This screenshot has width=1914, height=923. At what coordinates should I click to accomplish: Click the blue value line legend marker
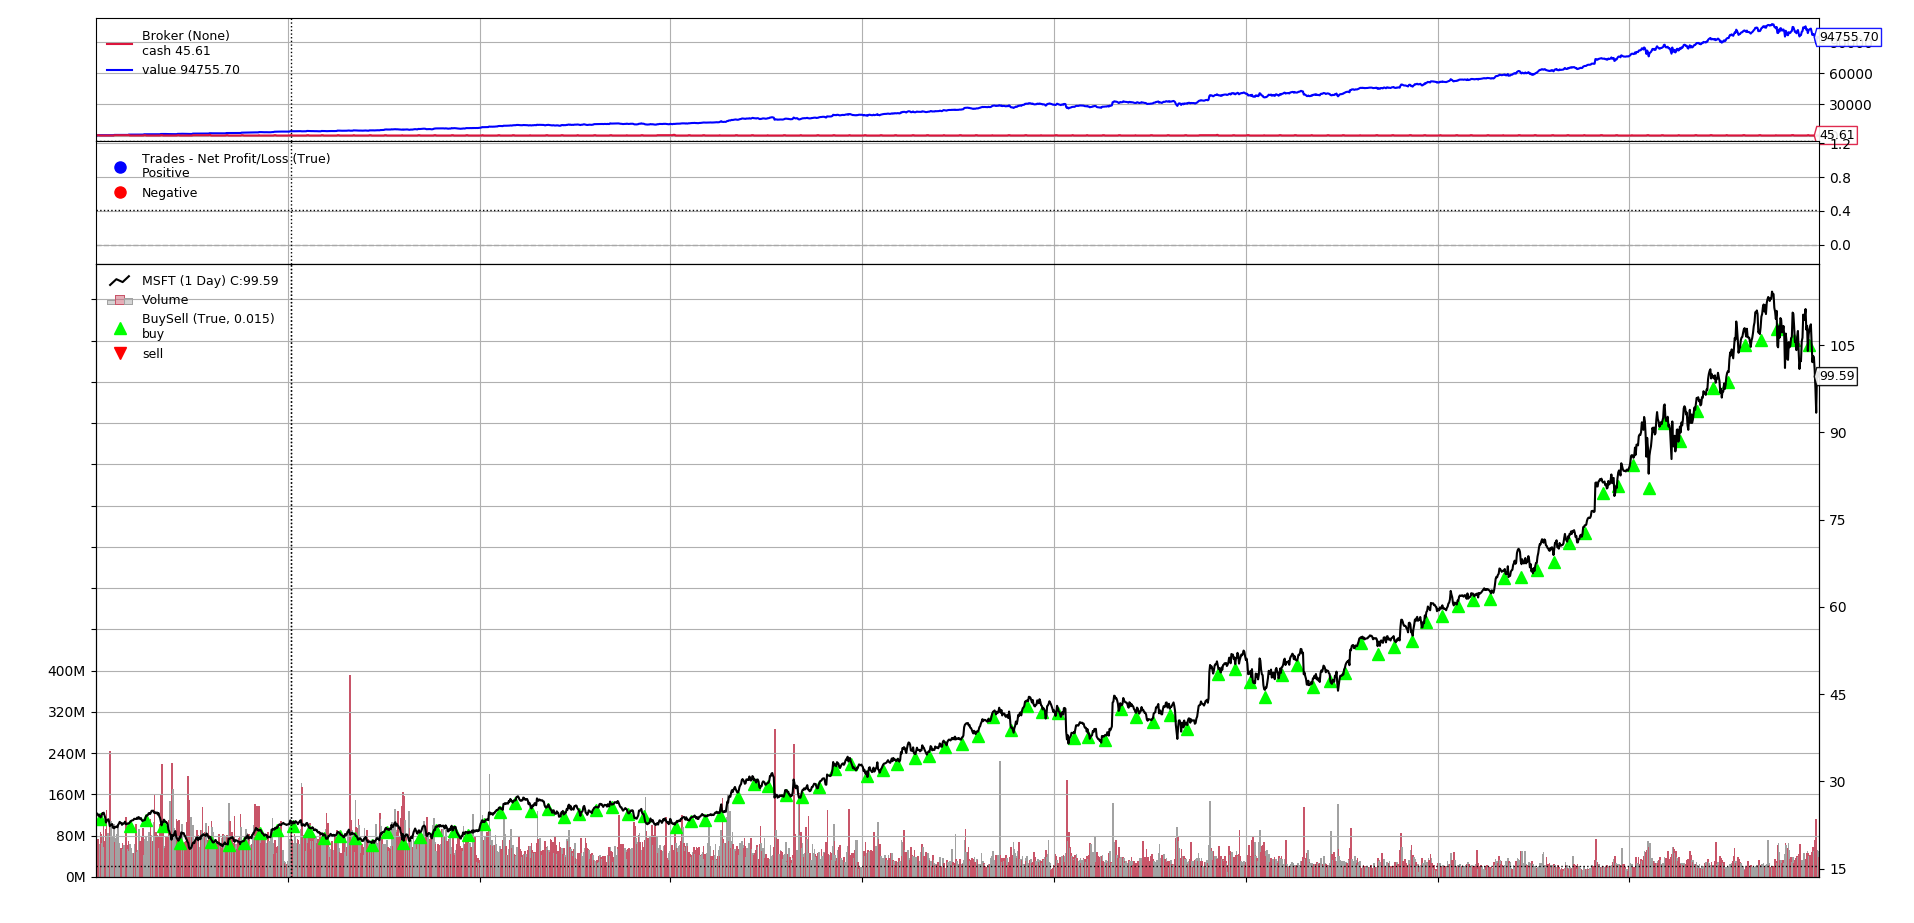pyautogui.click(x=119, y=70)
